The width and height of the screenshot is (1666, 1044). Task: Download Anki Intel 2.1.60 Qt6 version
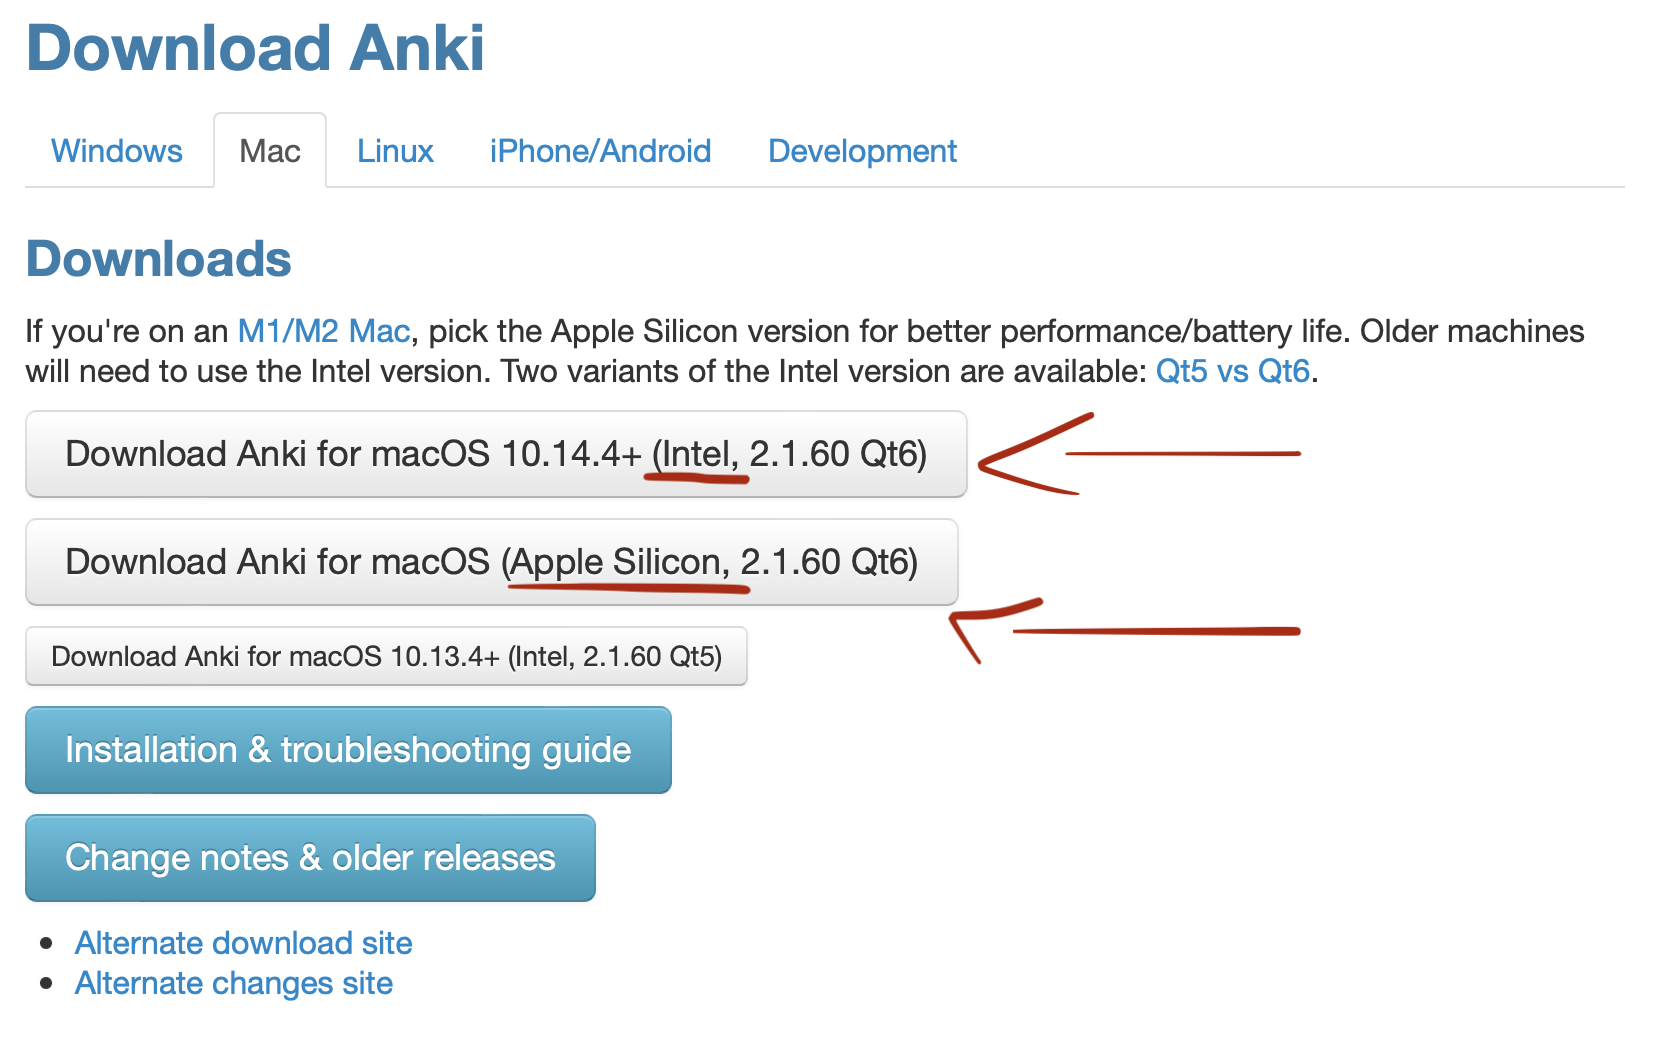pyautogui.click(x=496, y=454)
